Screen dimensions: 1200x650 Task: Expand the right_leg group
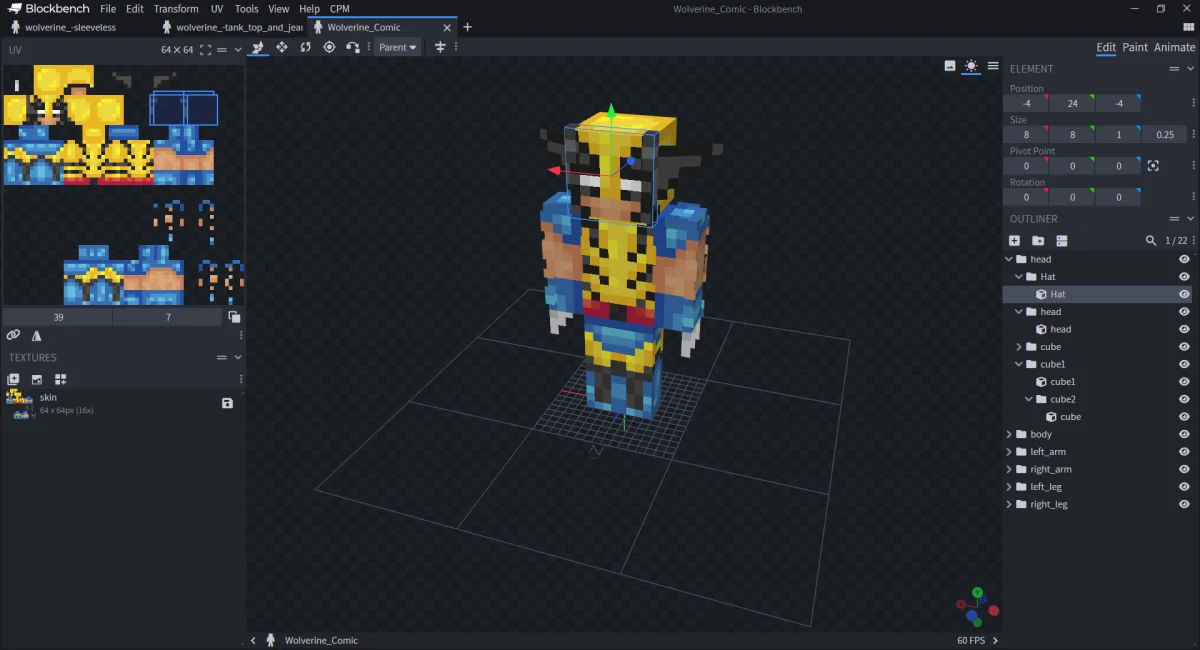1009,504
